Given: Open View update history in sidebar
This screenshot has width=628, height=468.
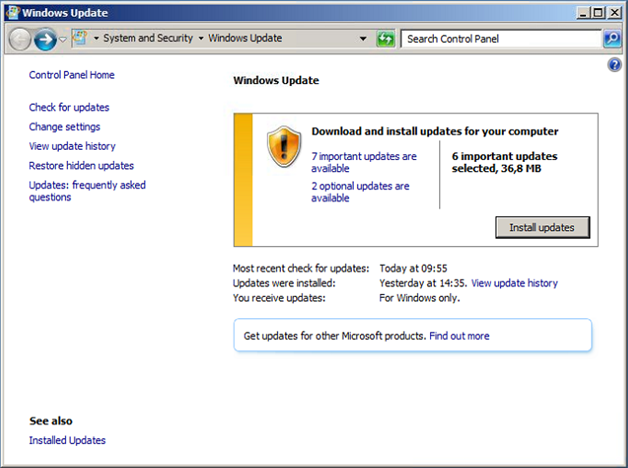Looking at the screenshot, I should pyautogui.click(x=72, y=146).
